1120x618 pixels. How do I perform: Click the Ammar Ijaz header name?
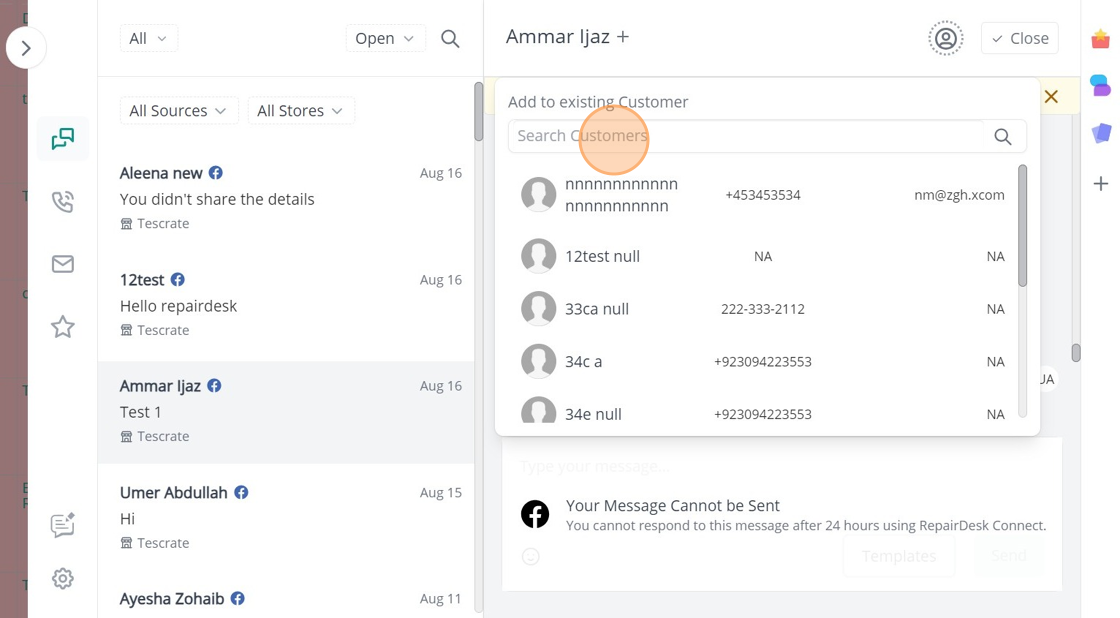click(x=558, y=37)
